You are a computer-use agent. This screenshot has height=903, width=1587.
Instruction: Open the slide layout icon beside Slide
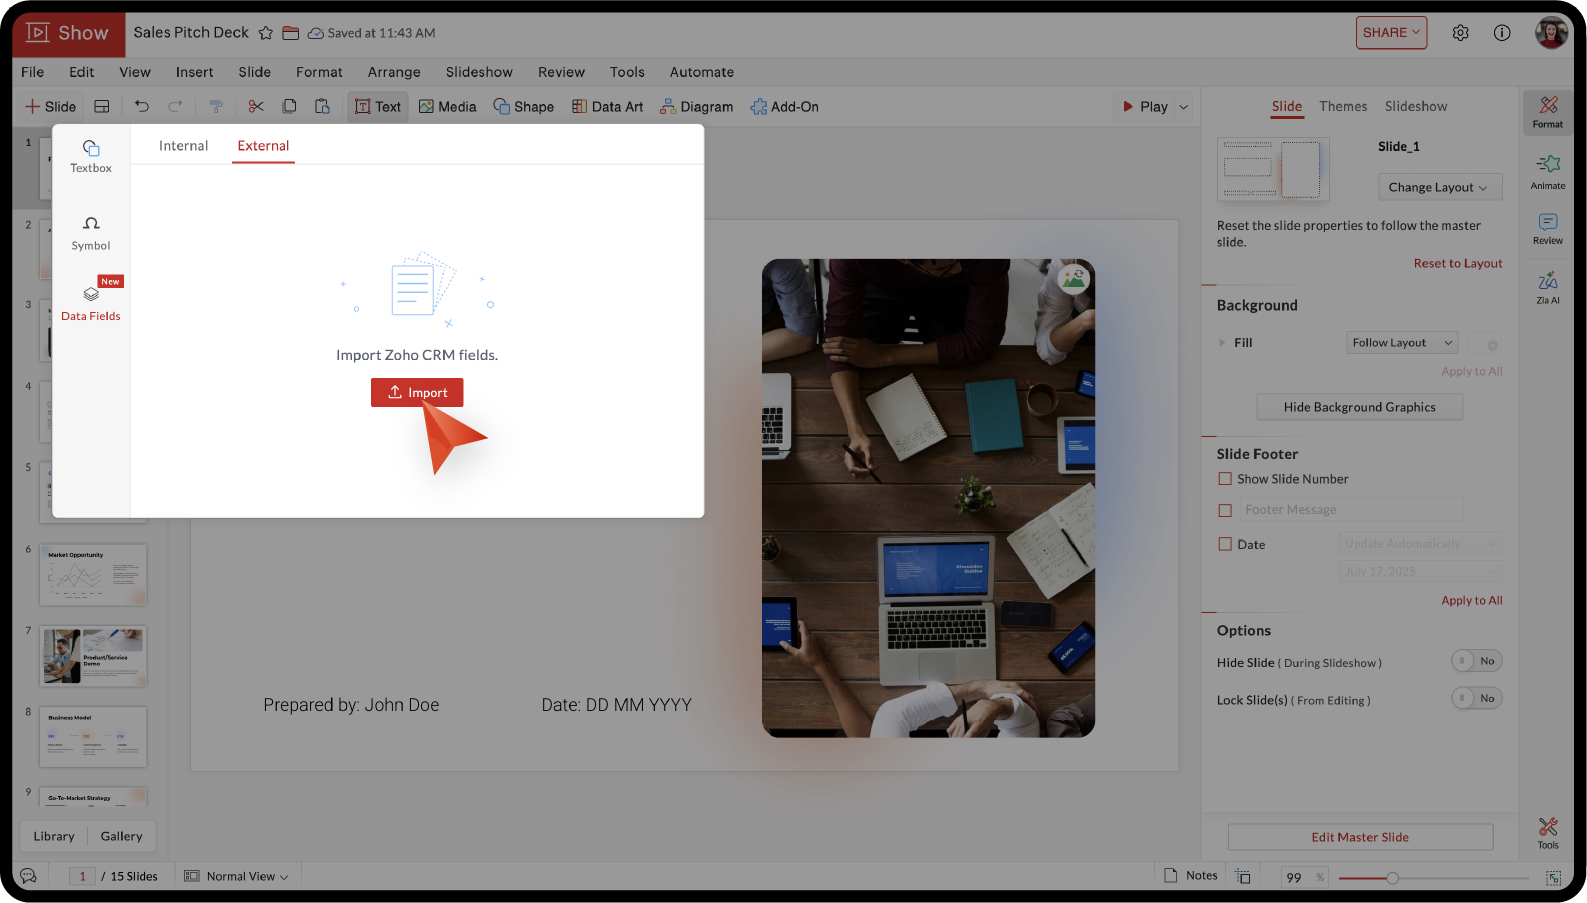click(102, 106)
